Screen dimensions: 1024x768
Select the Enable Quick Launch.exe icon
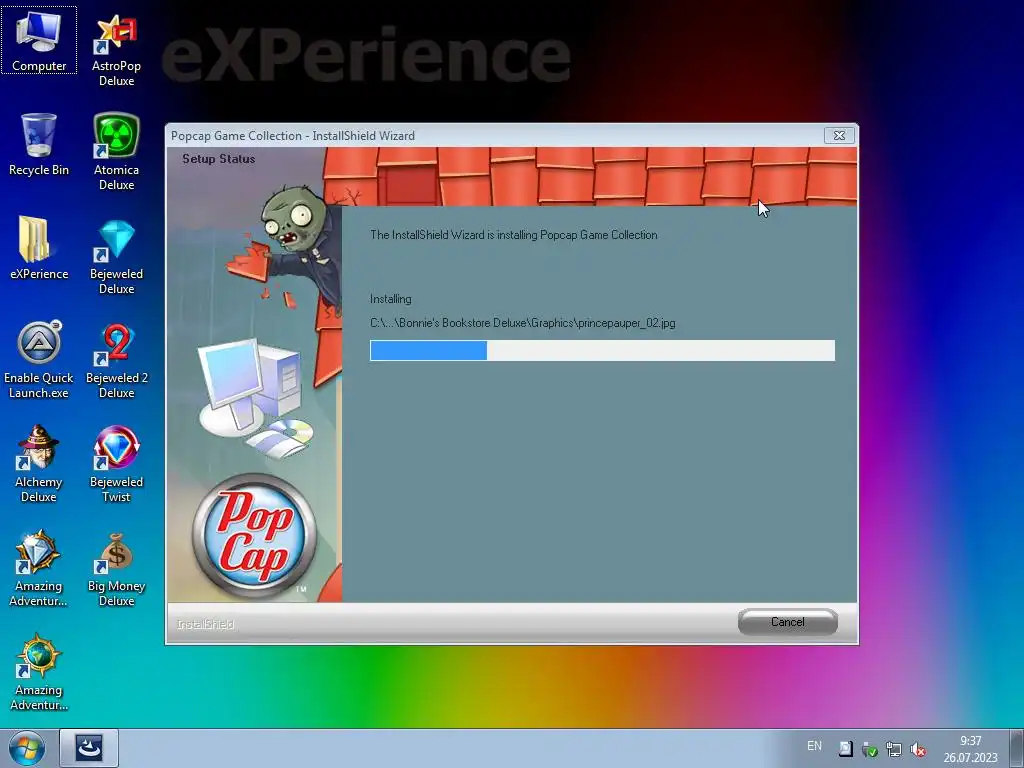click(39, 360)
